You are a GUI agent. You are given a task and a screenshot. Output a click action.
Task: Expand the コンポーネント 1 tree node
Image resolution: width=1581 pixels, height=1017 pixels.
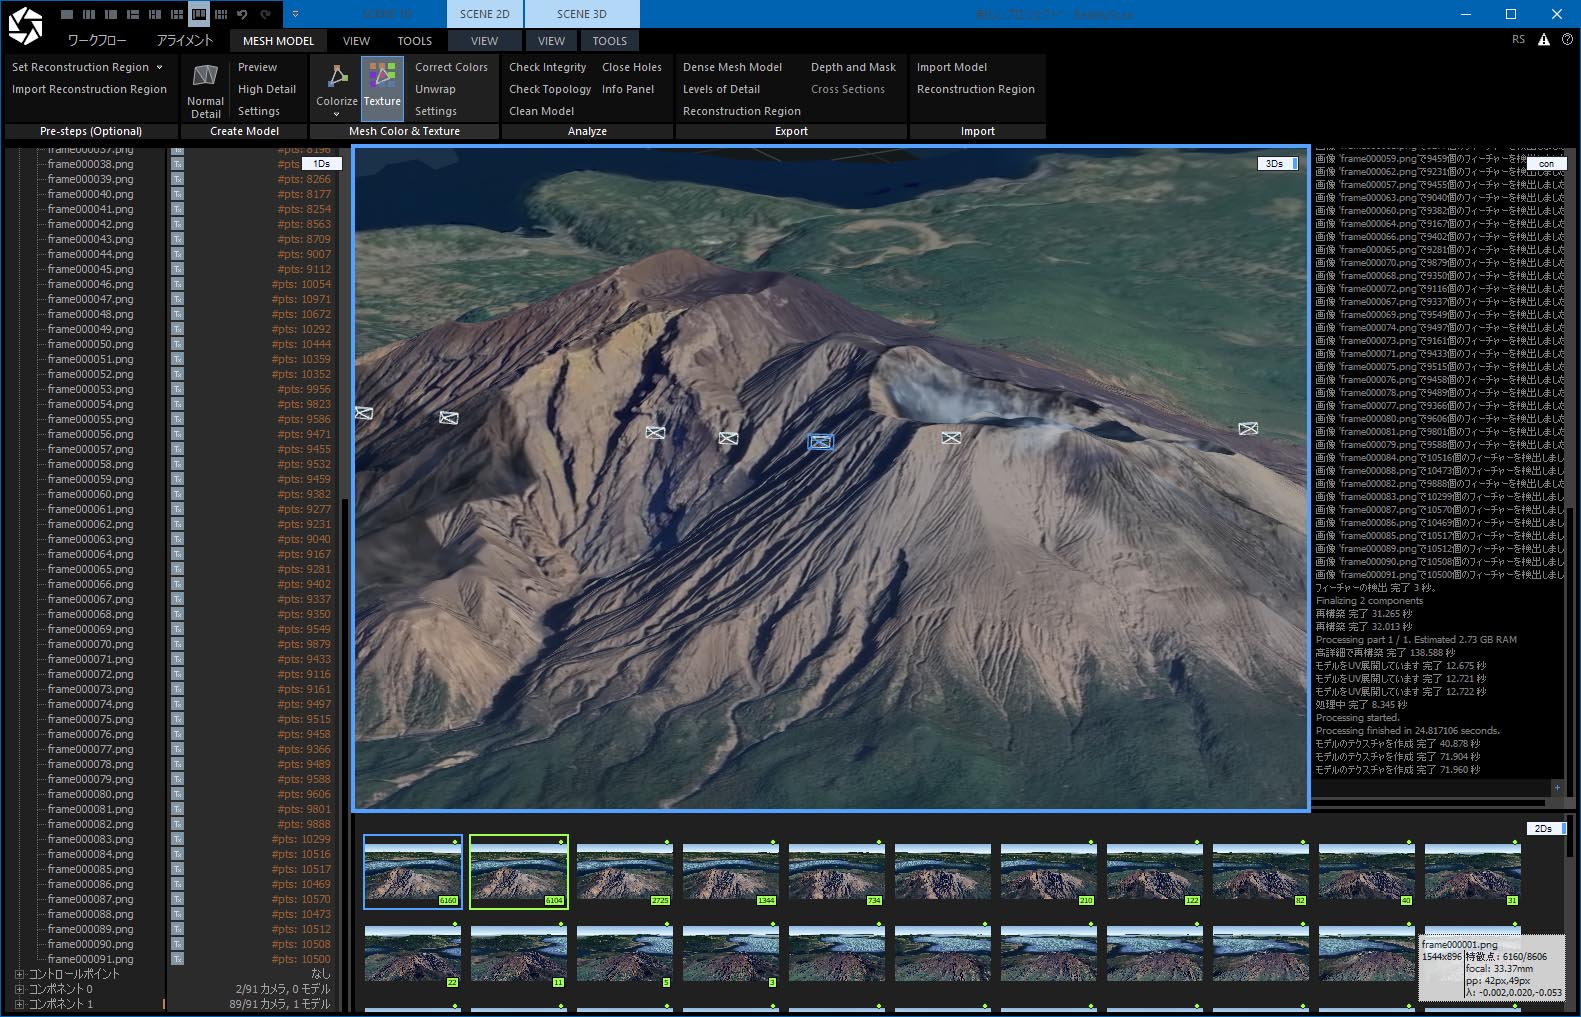(x=19, y=1004)
